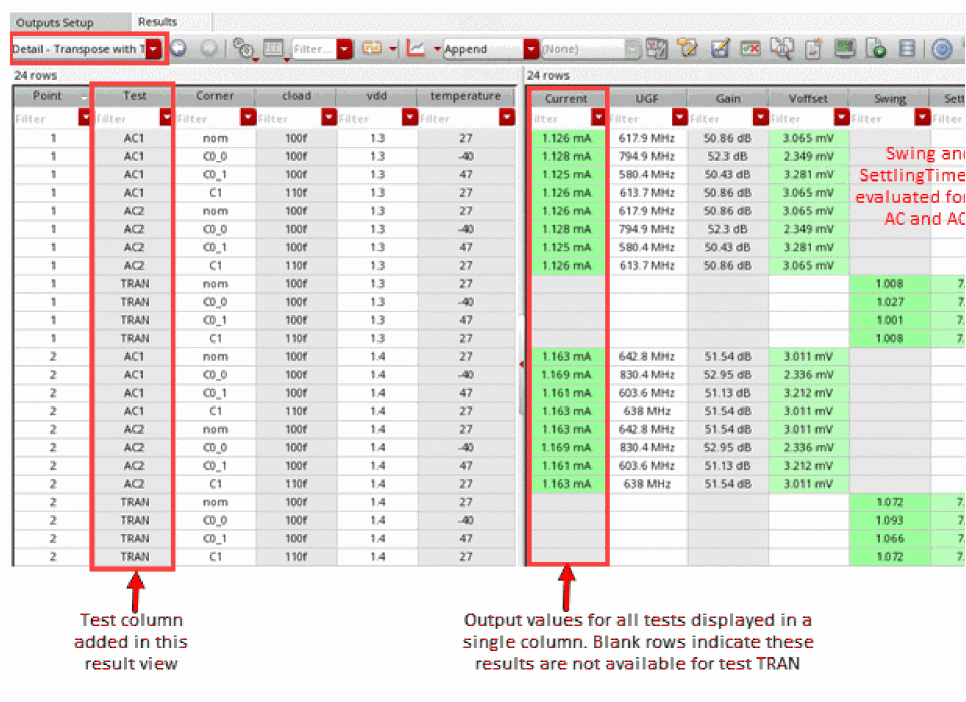Sort by the UGF column header

(647, 99)
